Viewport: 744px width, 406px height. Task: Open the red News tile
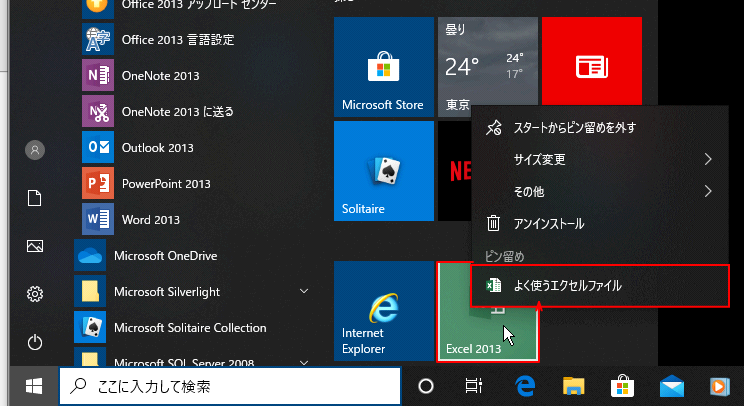[x=592, y=62]
